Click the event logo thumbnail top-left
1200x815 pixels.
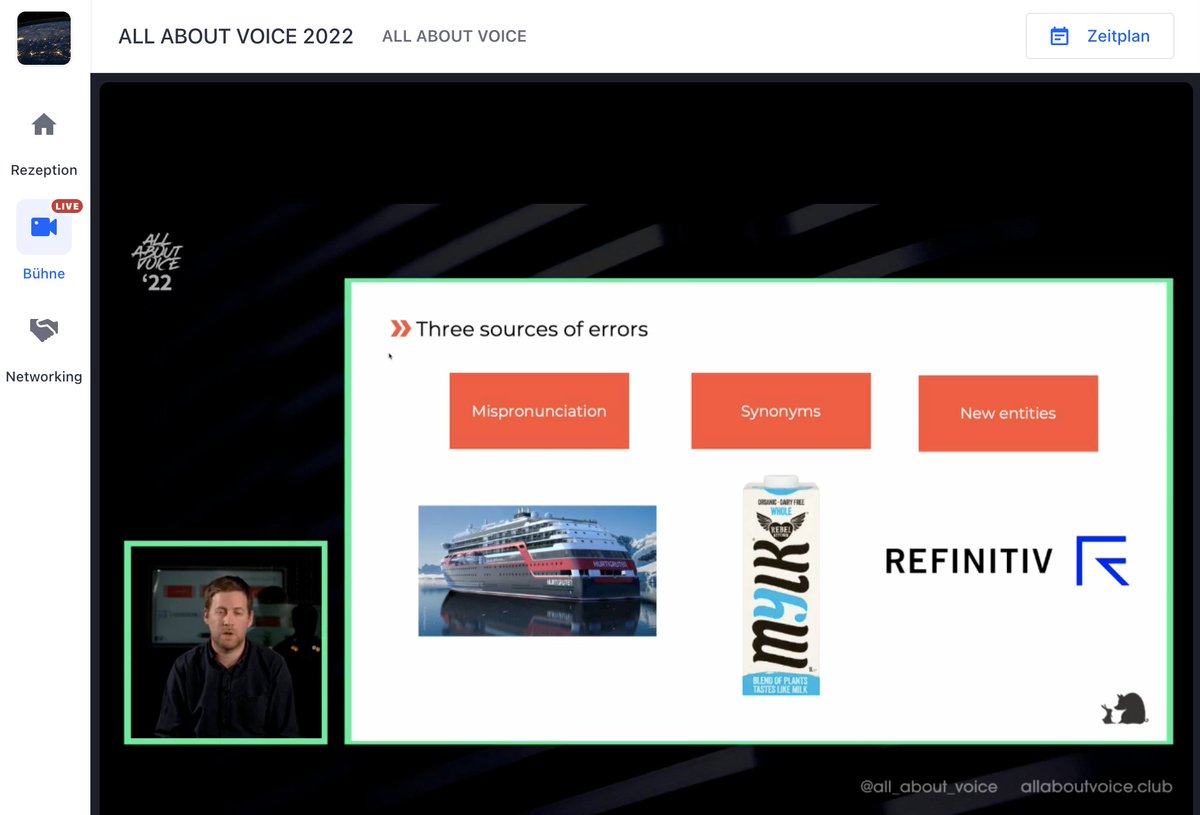(43, 37)
